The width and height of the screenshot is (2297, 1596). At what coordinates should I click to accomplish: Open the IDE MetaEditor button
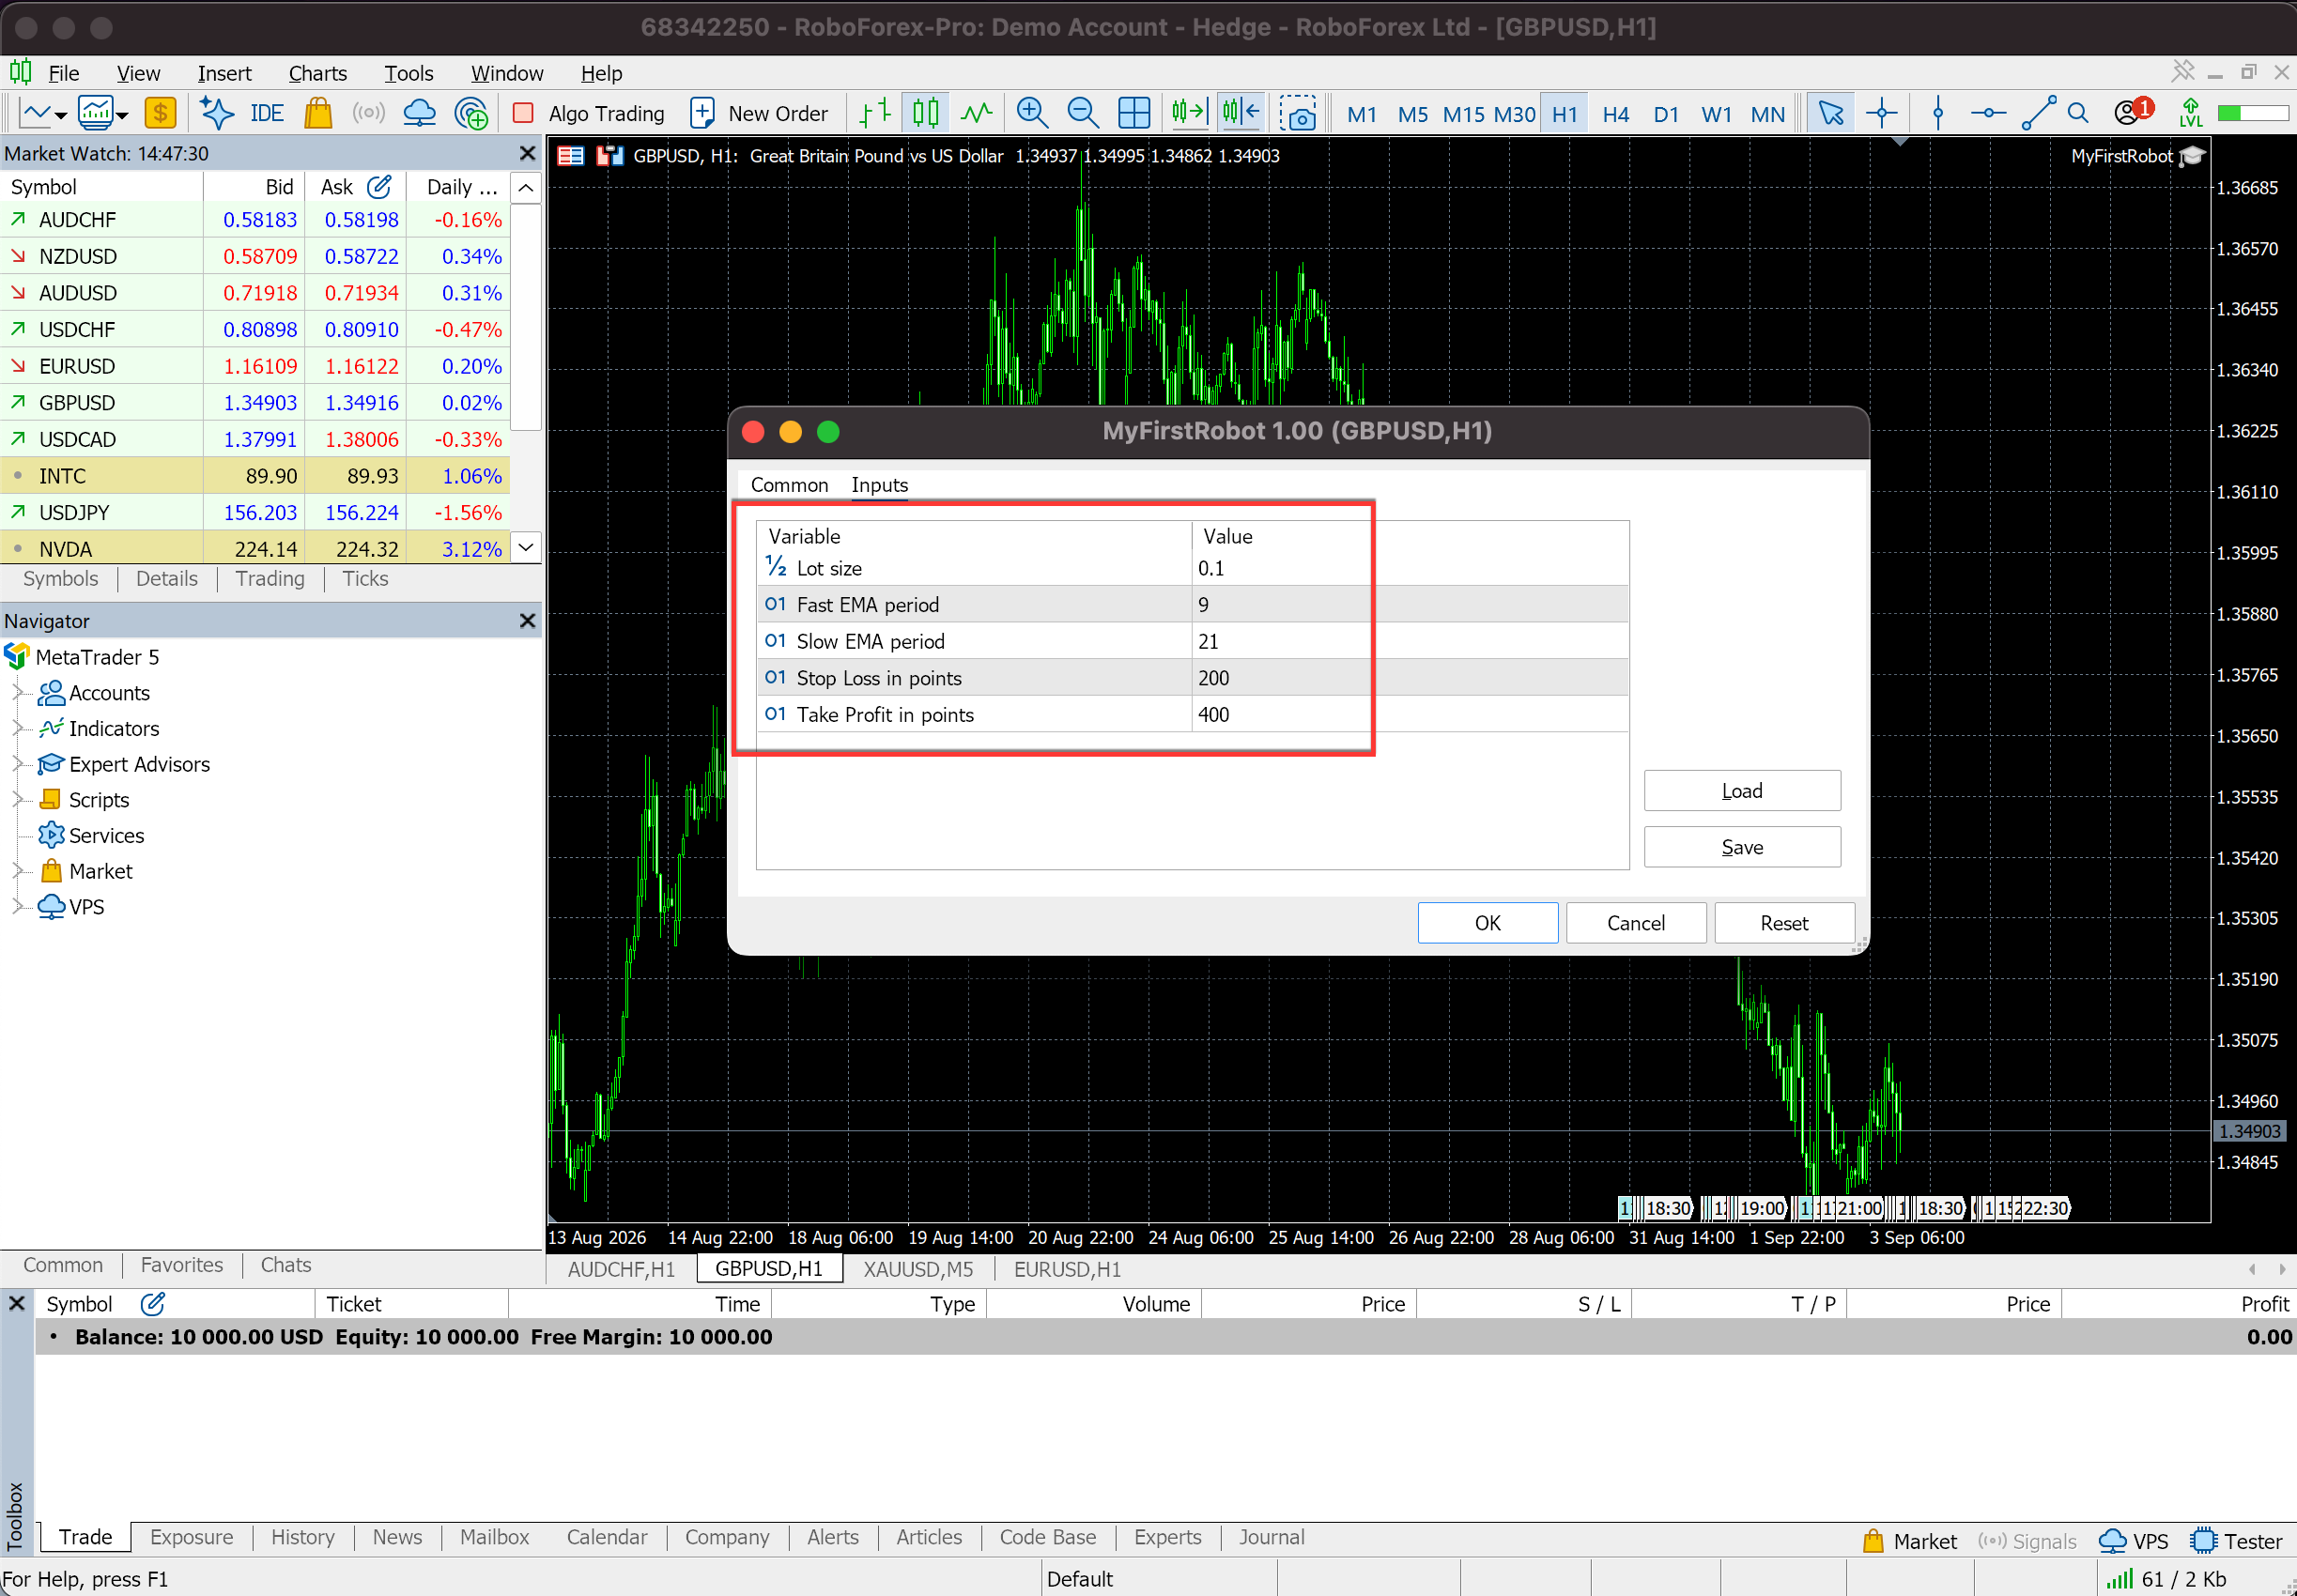(266, 113)
